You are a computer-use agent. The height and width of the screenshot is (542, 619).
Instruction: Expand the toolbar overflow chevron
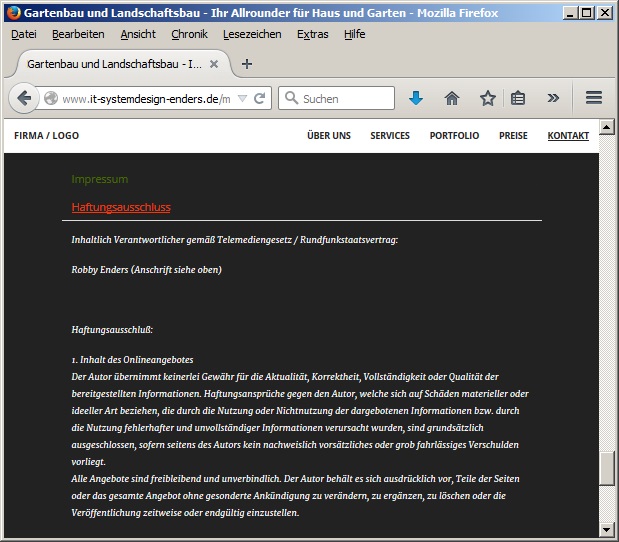[x=553, y=98]
